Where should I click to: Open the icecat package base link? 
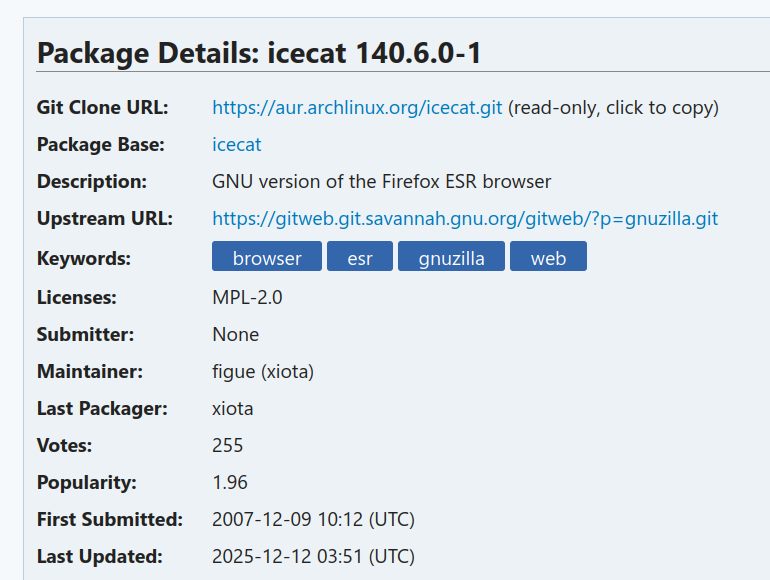(237, 144)
